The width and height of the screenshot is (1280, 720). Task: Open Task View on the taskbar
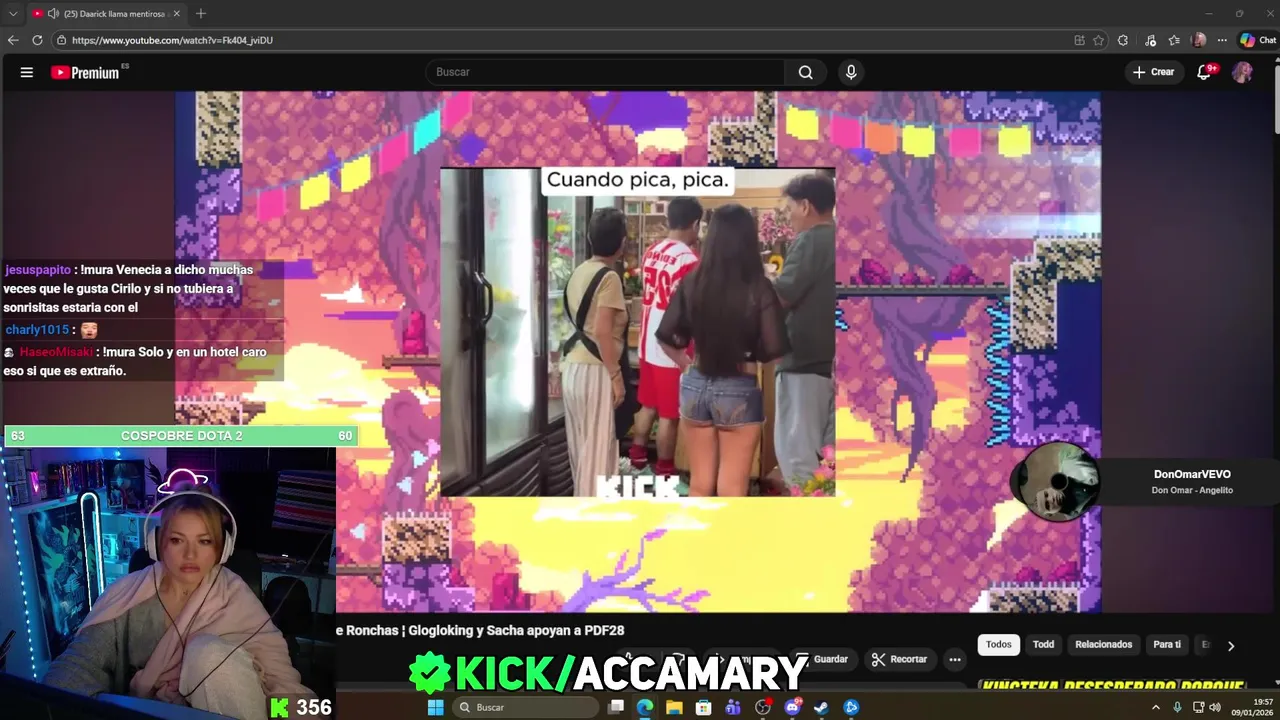[616, 707]
